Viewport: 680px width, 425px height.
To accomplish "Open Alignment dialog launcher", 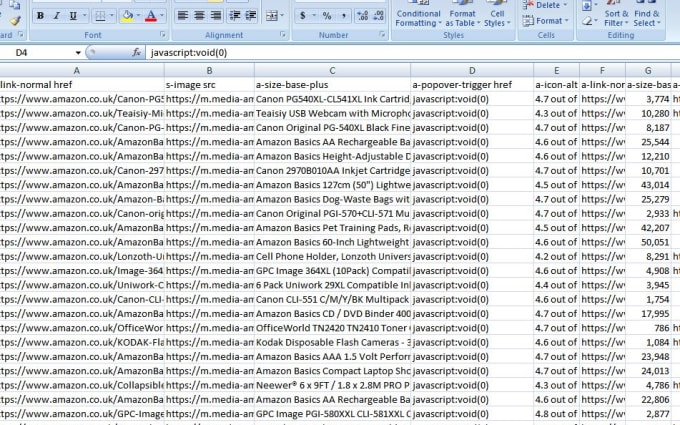I will pyautogui.click(x=283, y=34).
